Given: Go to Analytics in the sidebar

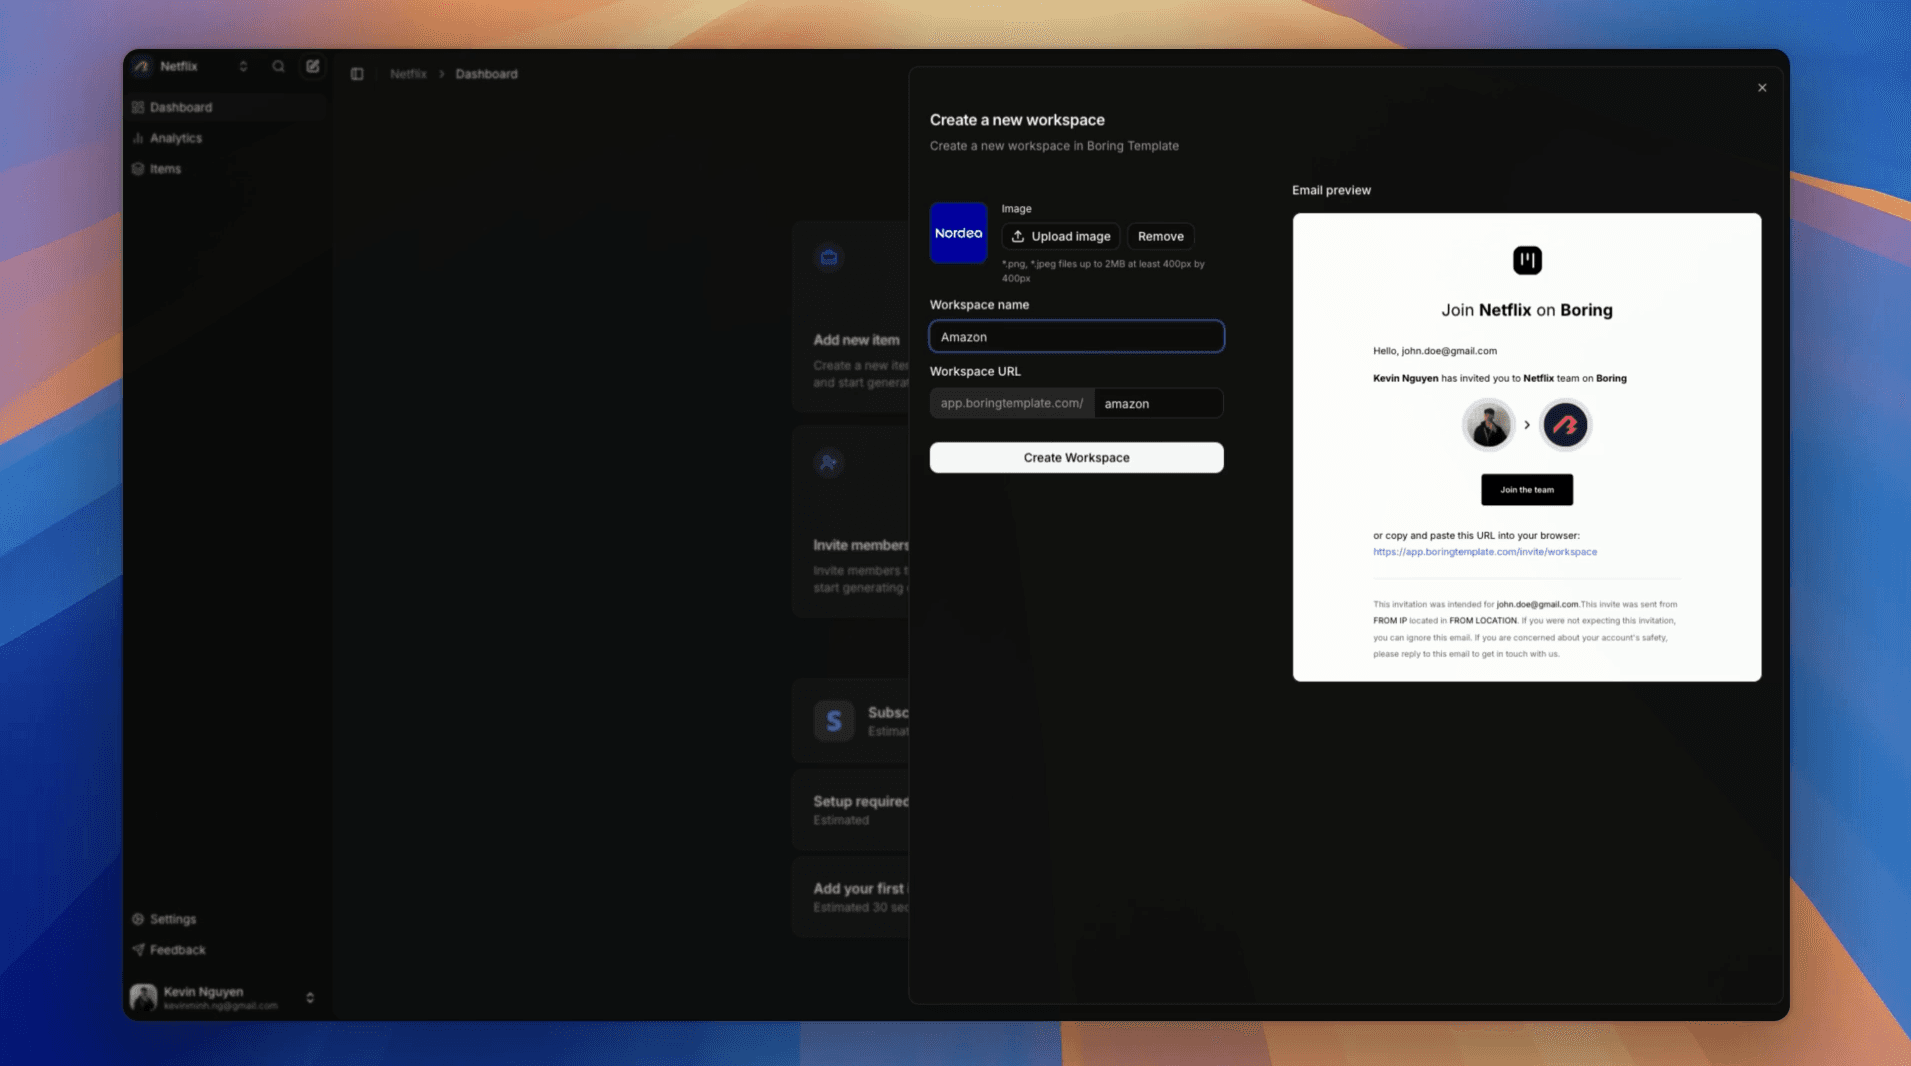Looking at the screenshot, I should pos(176,138).
